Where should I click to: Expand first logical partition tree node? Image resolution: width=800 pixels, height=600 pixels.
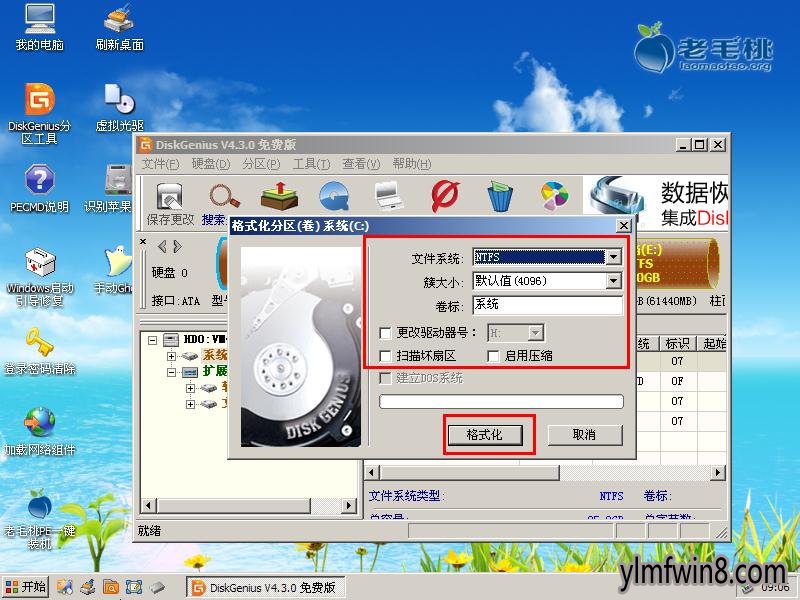click(190, 388)
